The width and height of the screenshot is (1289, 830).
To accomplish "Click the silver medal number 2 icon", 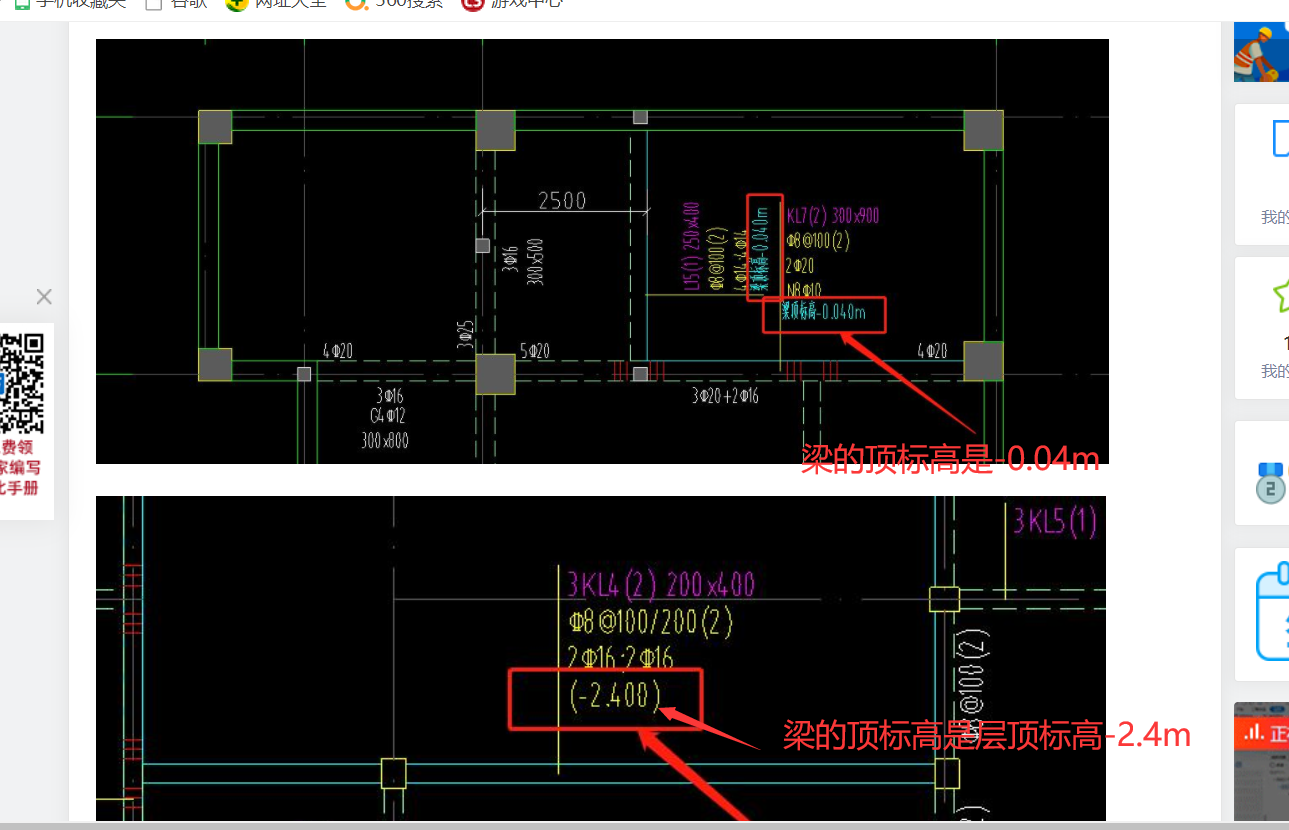I will click(x=1271, y=483).
